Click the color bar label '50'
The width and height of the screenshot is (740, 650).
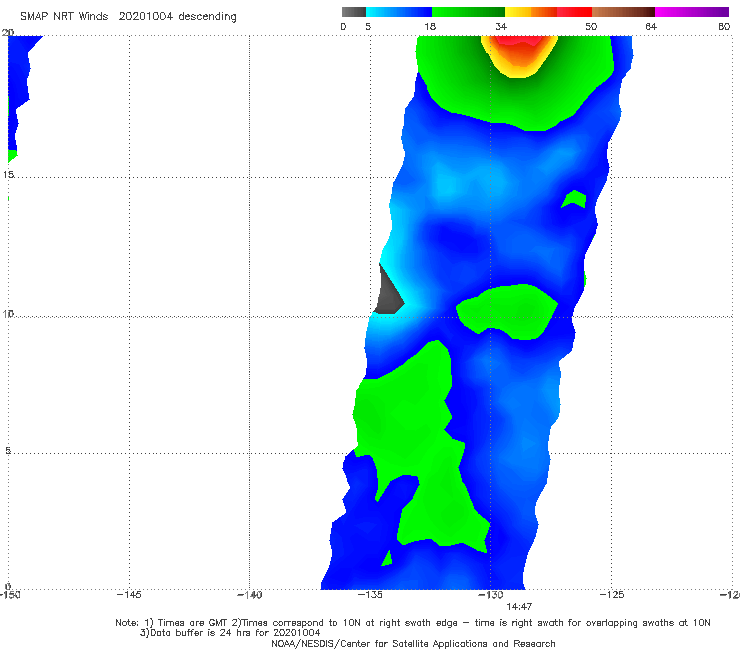tap(591, 27)
